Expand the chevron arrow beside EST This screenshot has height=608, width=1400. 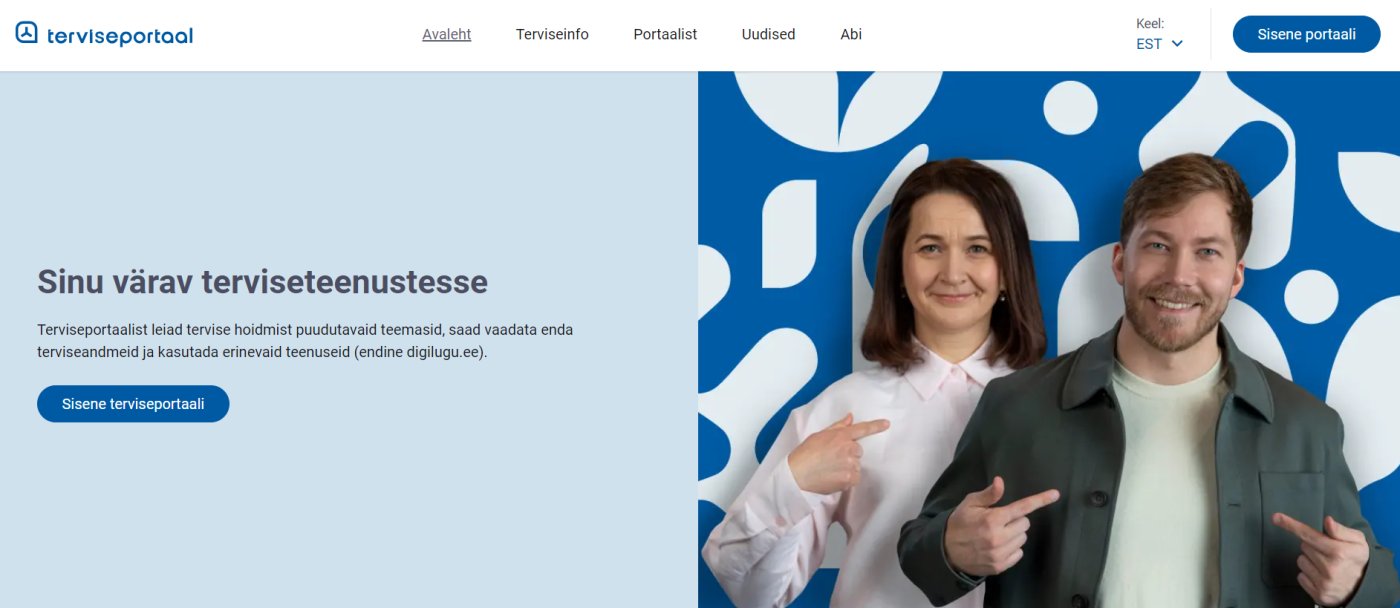click(1177, 44)
